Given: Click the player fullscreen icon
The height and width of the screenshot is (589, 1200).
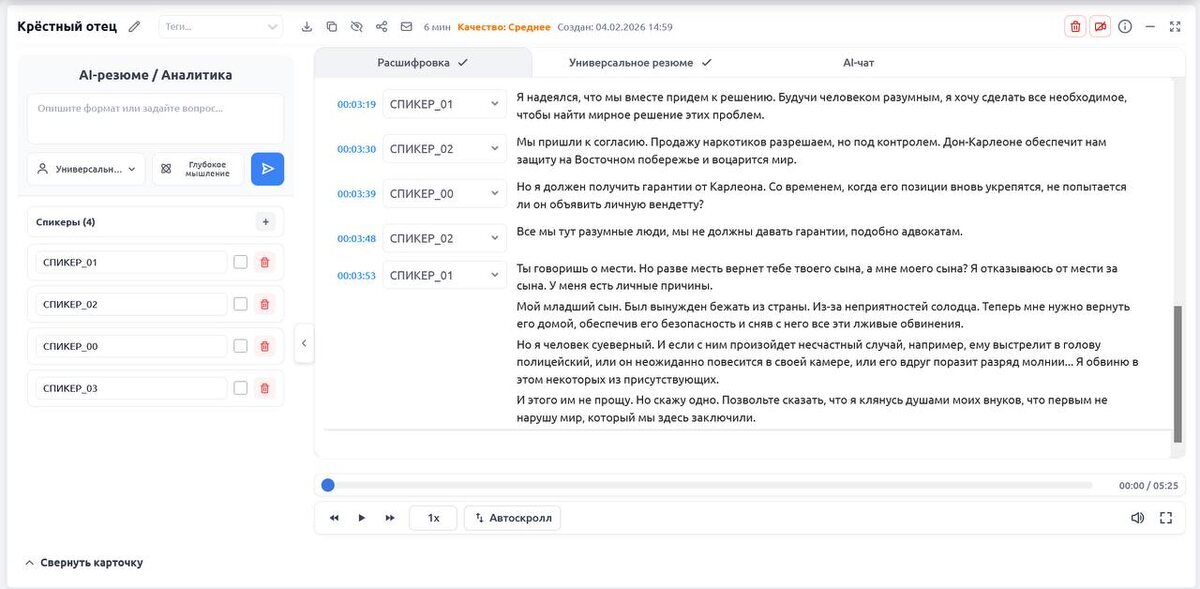Looking at the screenshot, I should (1165, 518).
